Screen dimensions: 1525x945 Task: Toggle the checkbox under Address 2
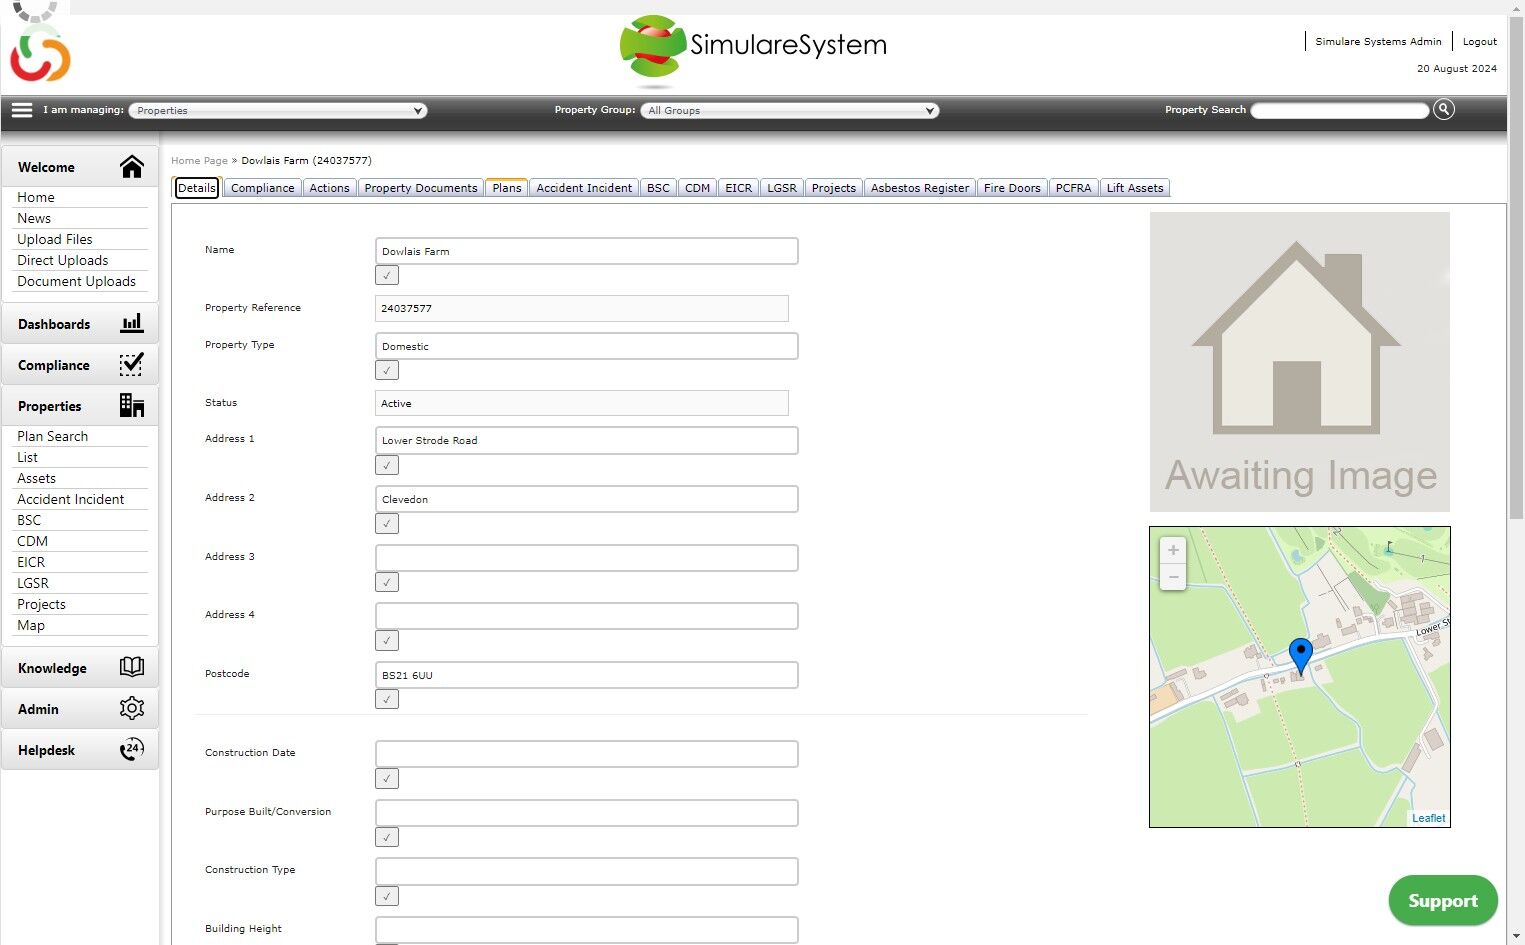(387, 523)
